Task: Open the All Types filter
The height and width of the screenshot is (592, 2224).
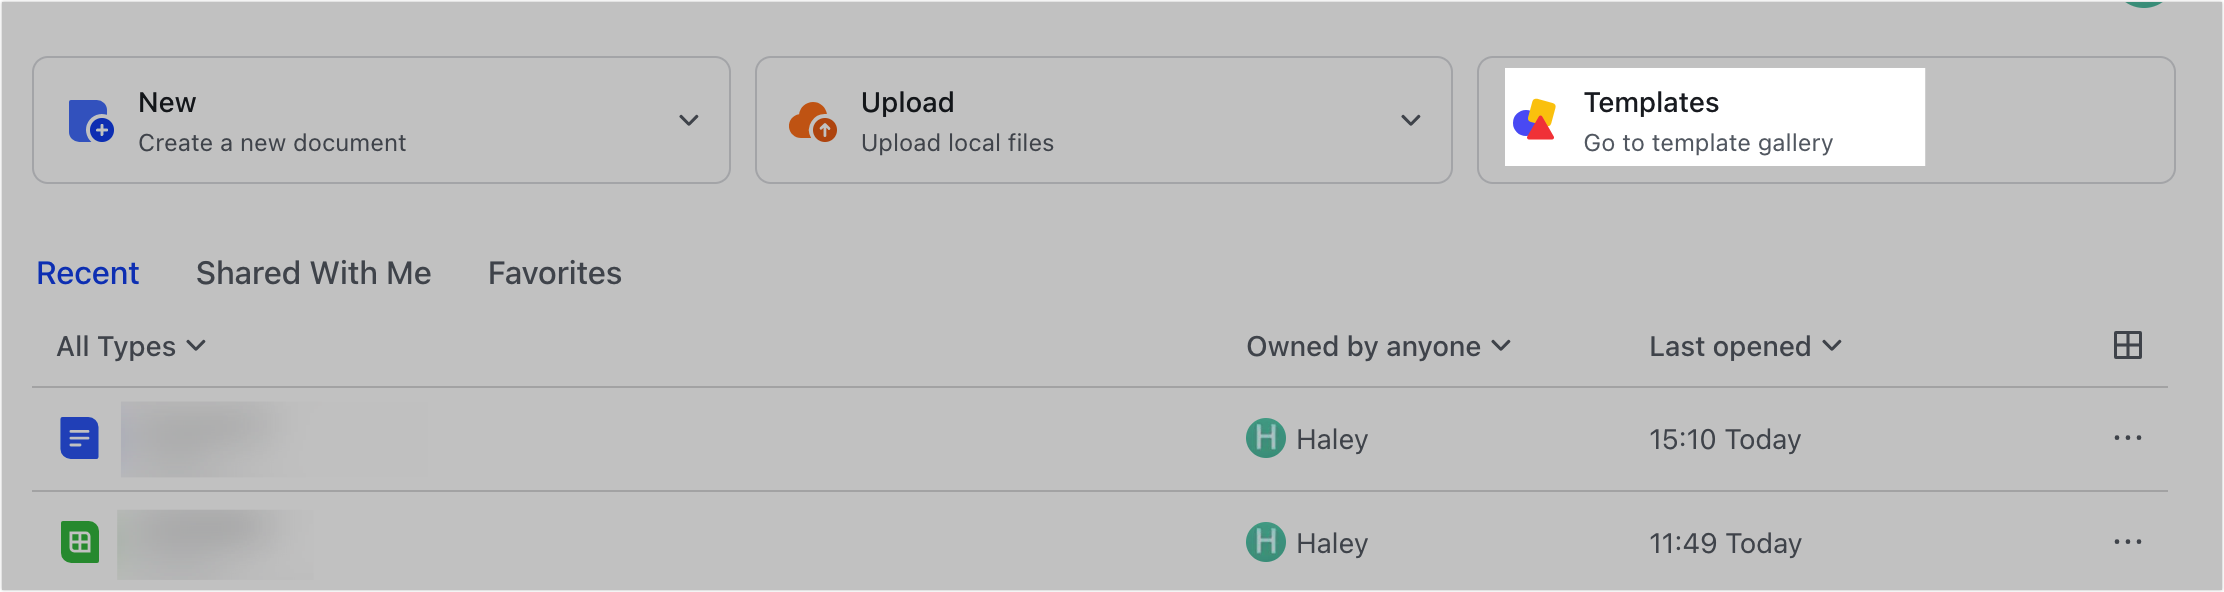Action: pos(130,346)
